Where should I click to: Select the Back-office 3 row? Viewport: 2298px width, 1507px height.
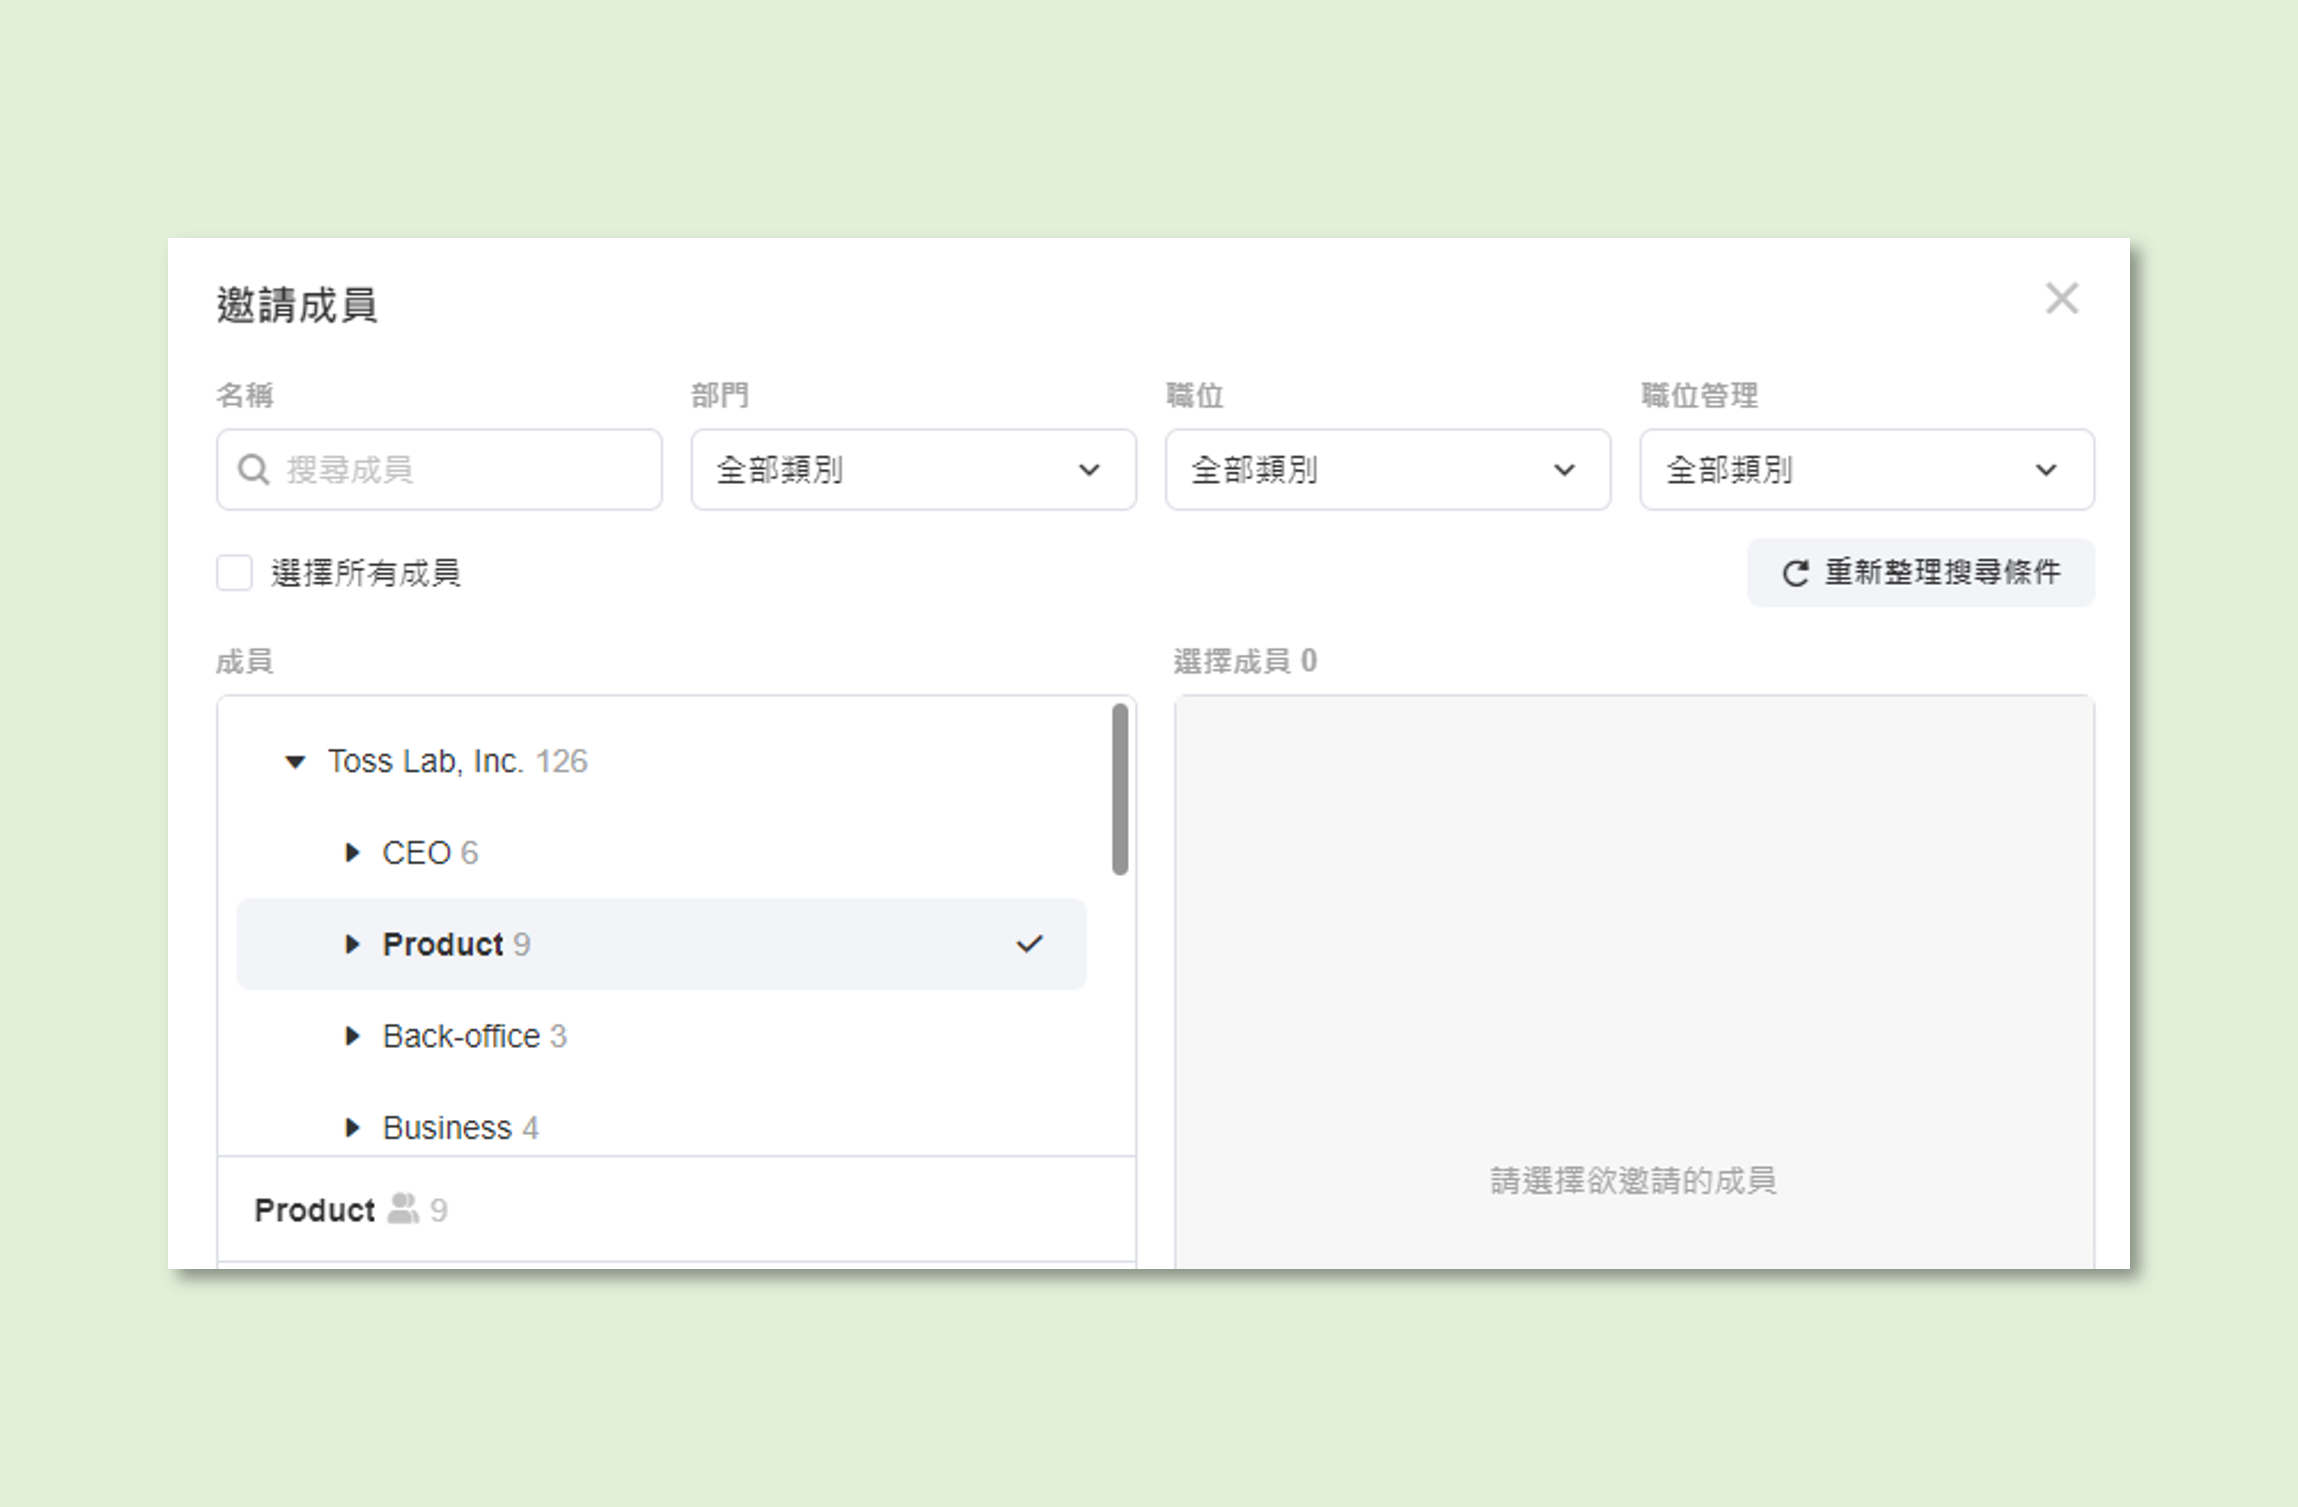662,1036
